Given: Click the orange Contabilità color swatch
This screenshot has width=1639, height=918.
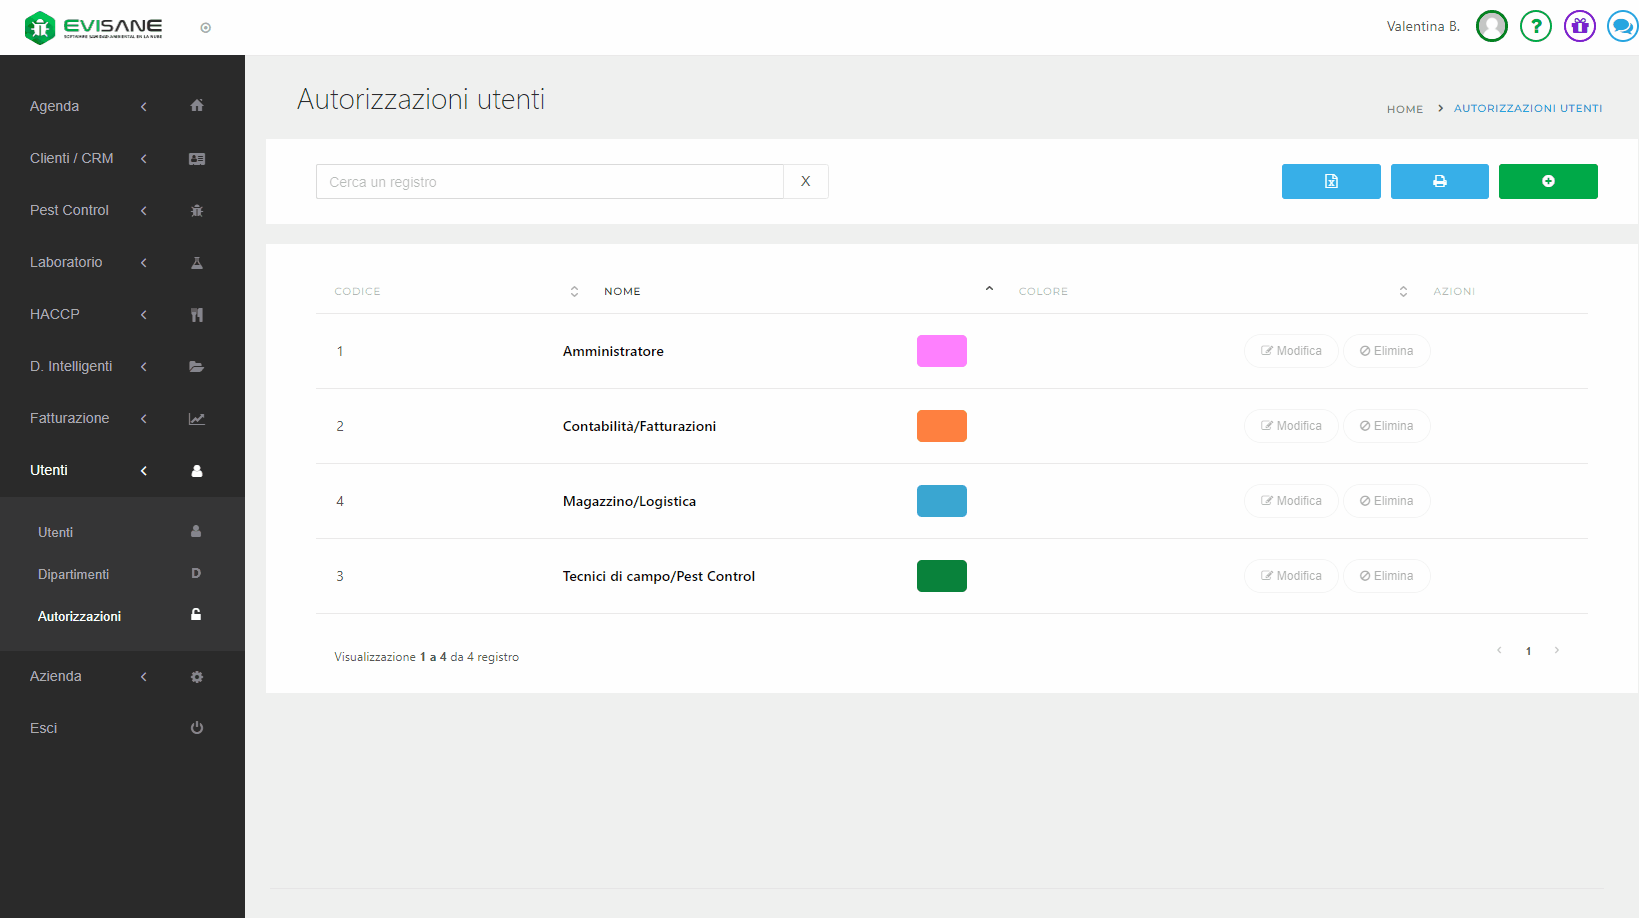Looking at the screenshot, I should point(941,426).
